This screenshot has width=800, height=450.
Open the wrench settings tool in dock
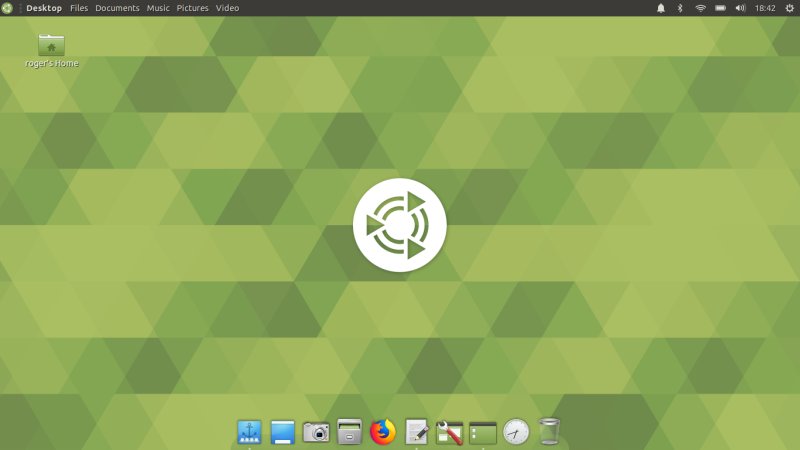point(449,432)
